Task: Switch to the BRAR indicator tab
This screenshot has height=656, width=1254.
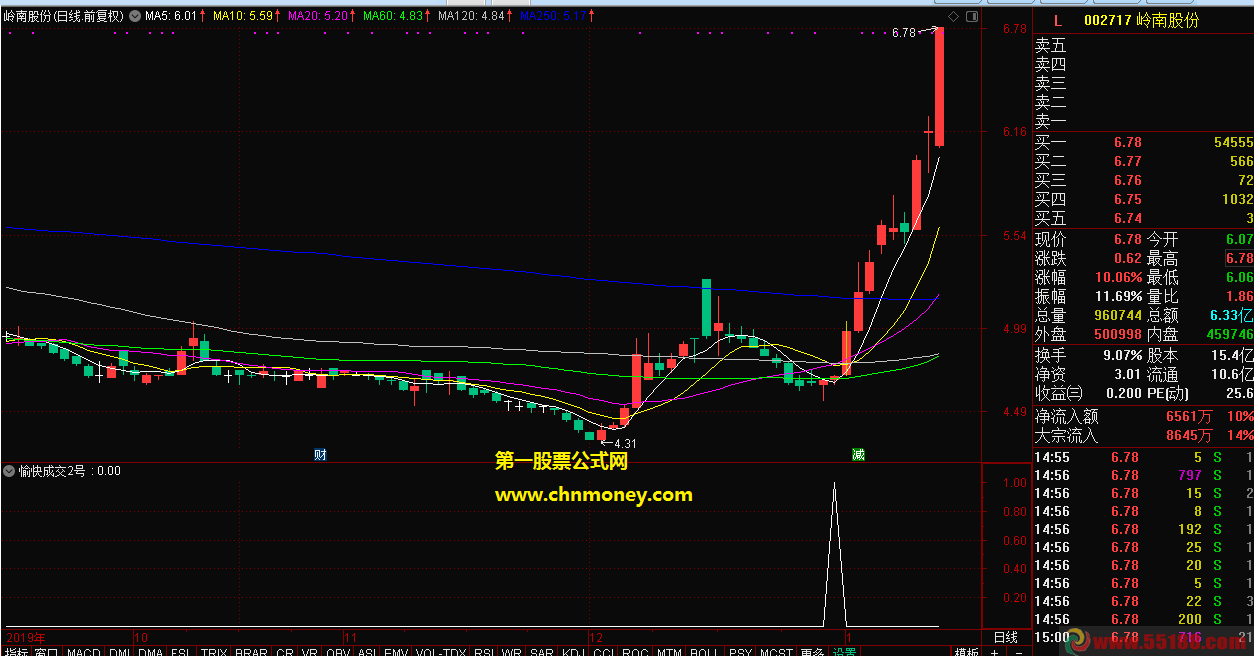Action: point(251,652)
